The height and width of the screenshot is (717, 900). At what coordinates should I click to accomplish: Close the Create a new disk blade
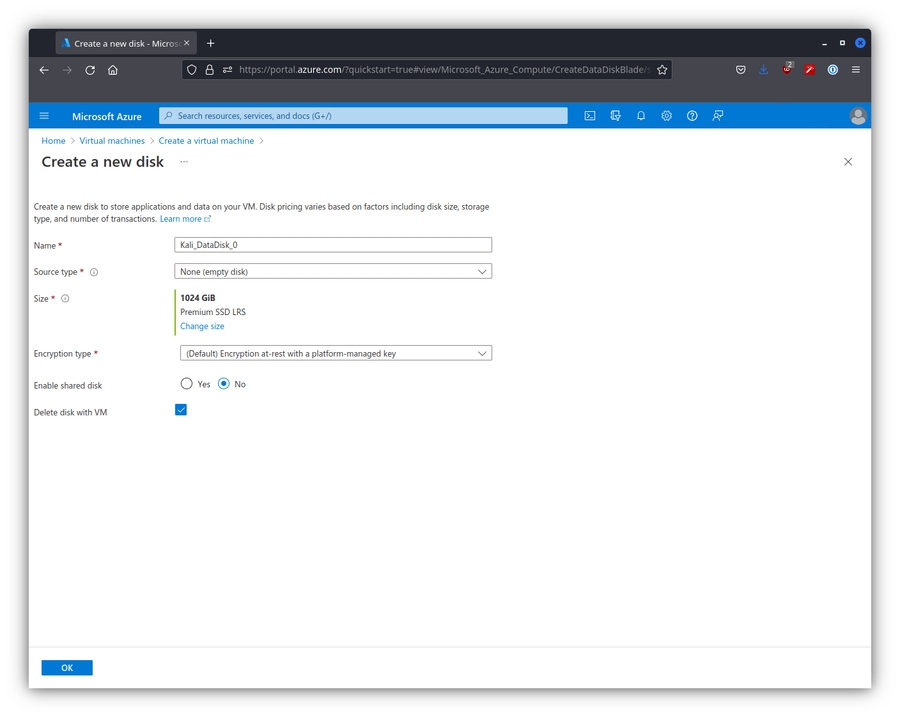tap(848, 162)
